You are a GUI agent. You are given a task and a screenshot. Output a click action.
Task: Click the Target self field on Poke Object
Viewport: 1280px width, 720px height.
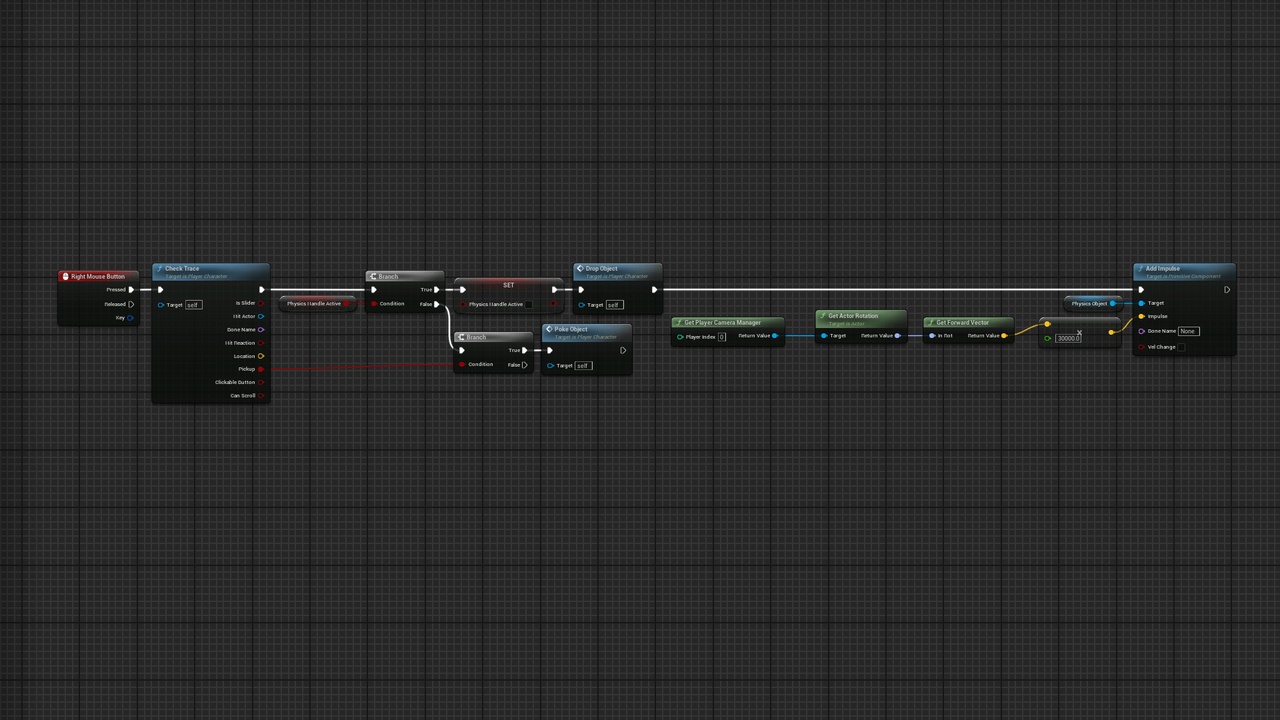point(583,365)
